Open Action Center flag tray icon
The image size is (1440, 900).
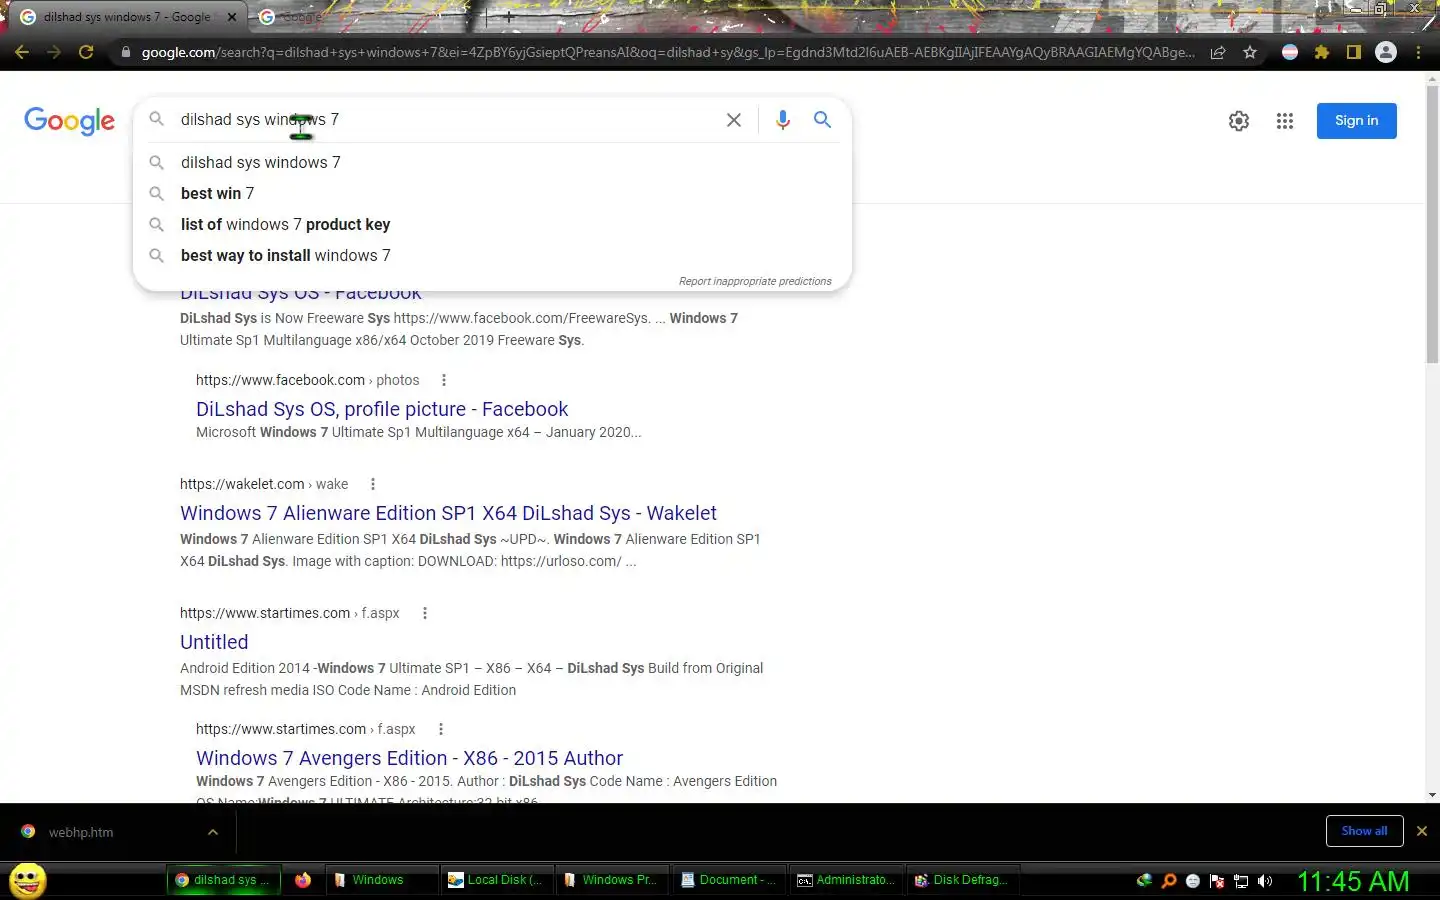pyautogui.click(x=1217, y=881)
